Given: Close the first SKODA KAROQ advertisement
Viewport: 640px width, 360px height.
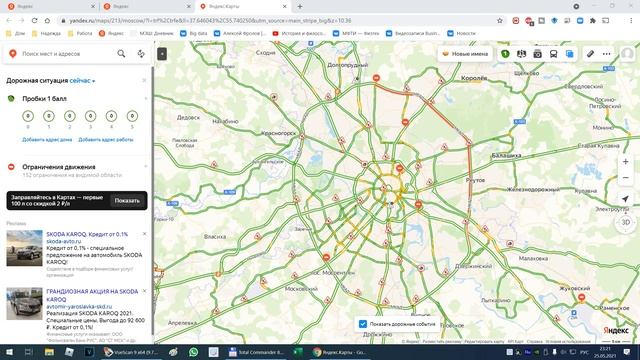Looking at the screenshot, I should [144, 234].
